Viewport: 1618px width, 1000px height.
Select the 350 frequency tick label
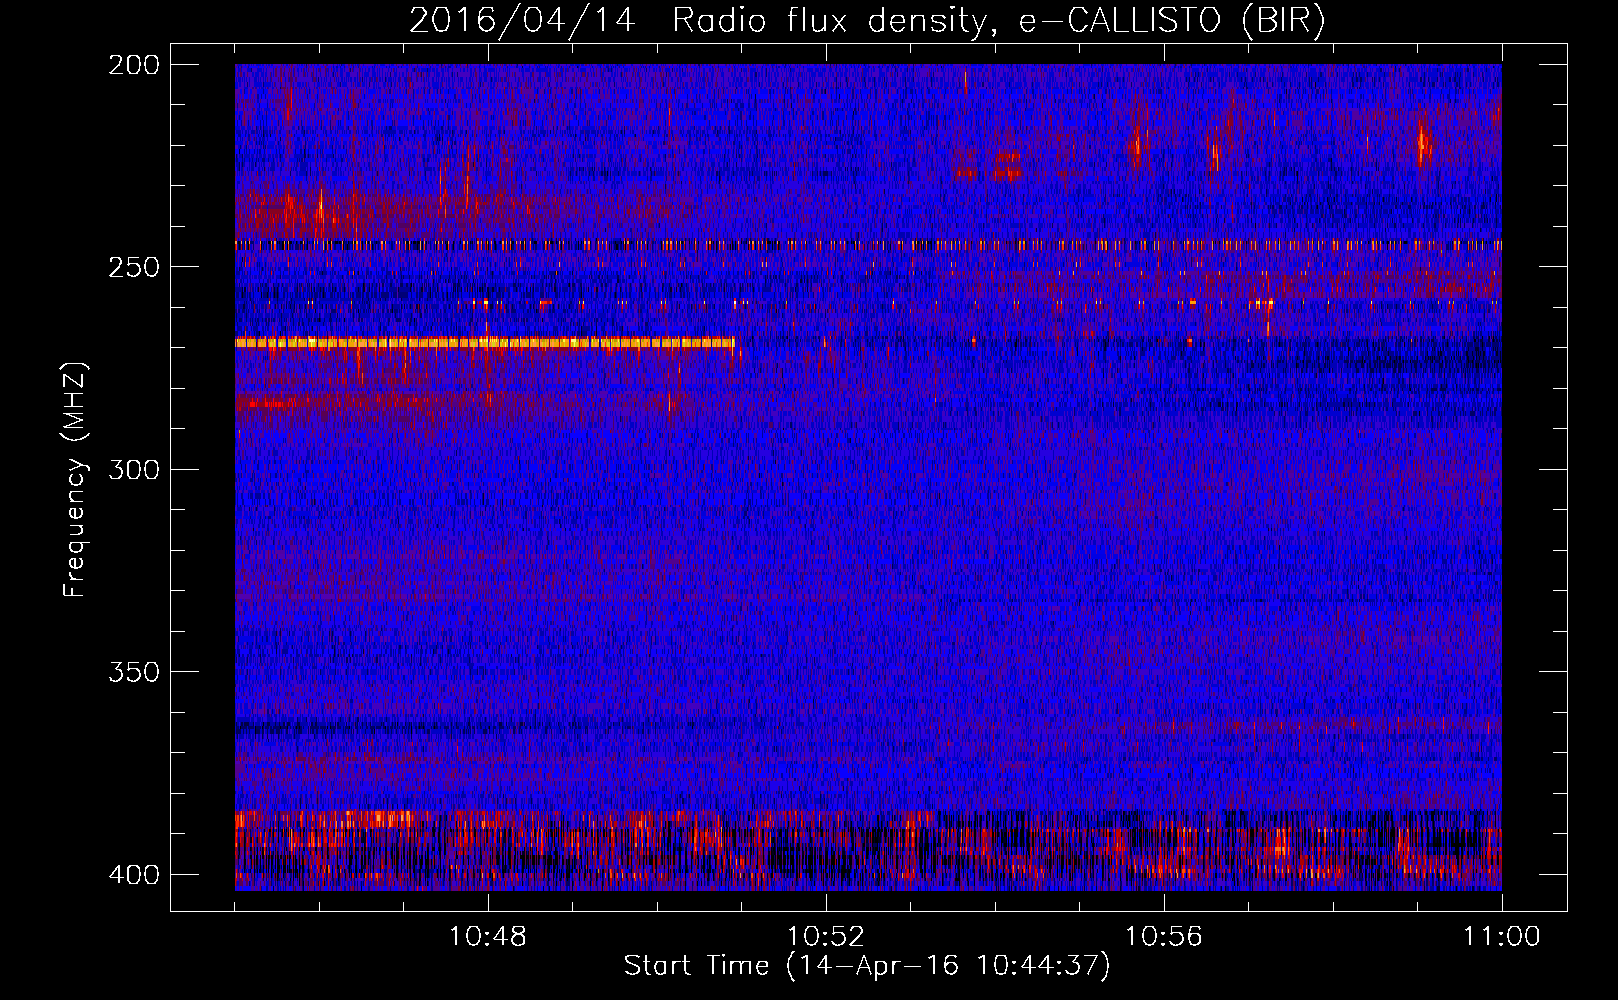(134, 672)
